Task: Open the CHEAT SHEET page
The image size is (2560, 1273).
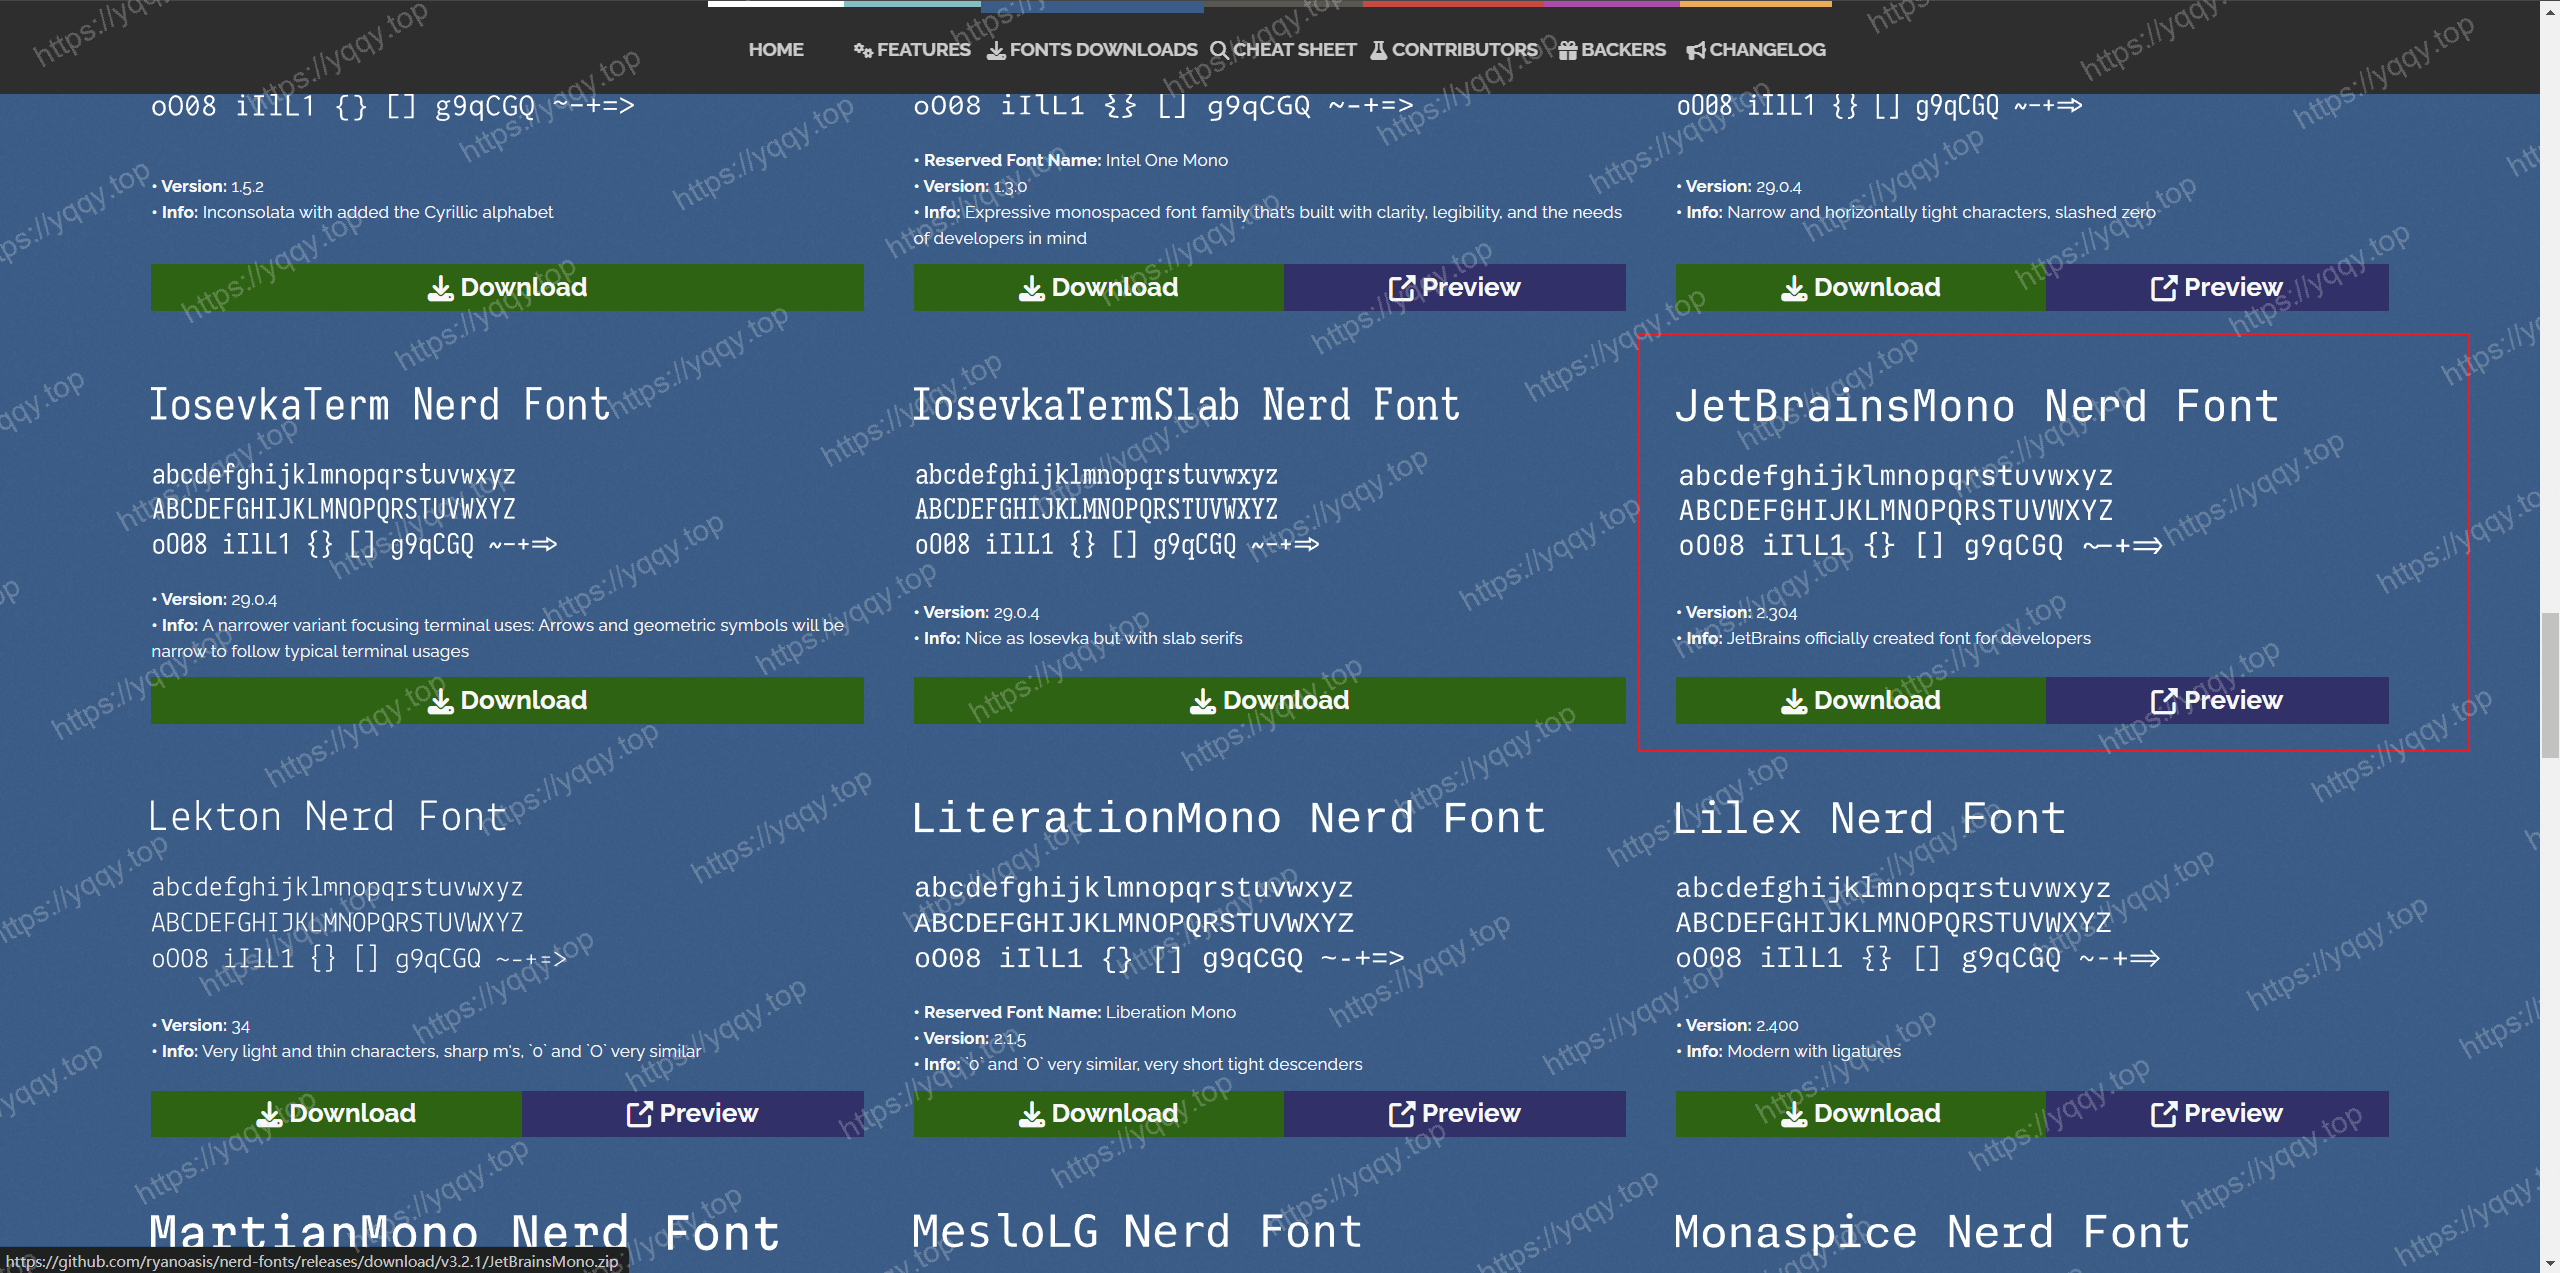Action: coord(1283,49)
